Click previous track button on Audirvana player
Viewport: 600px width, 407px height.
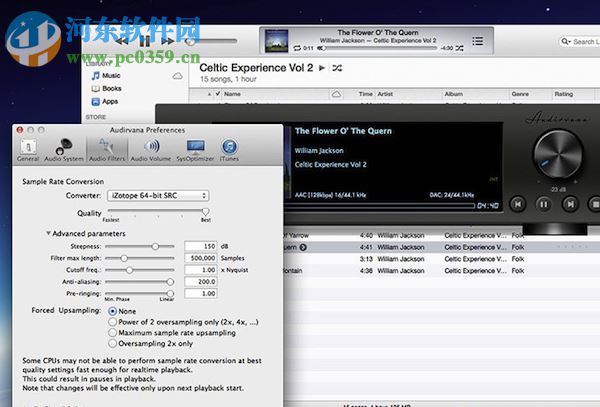pyautogui.click(x=518, y=204)
